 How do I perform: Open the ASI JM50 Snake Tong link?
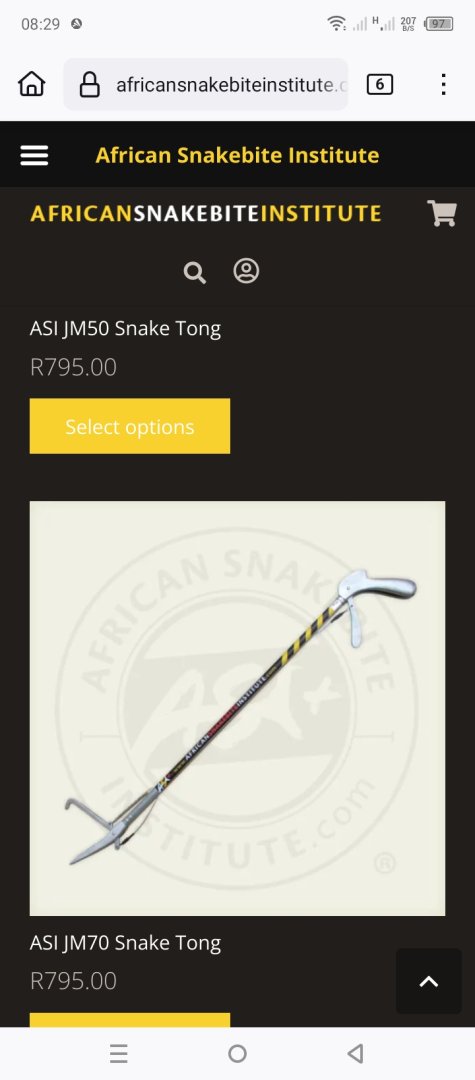(x=125, y=329)
